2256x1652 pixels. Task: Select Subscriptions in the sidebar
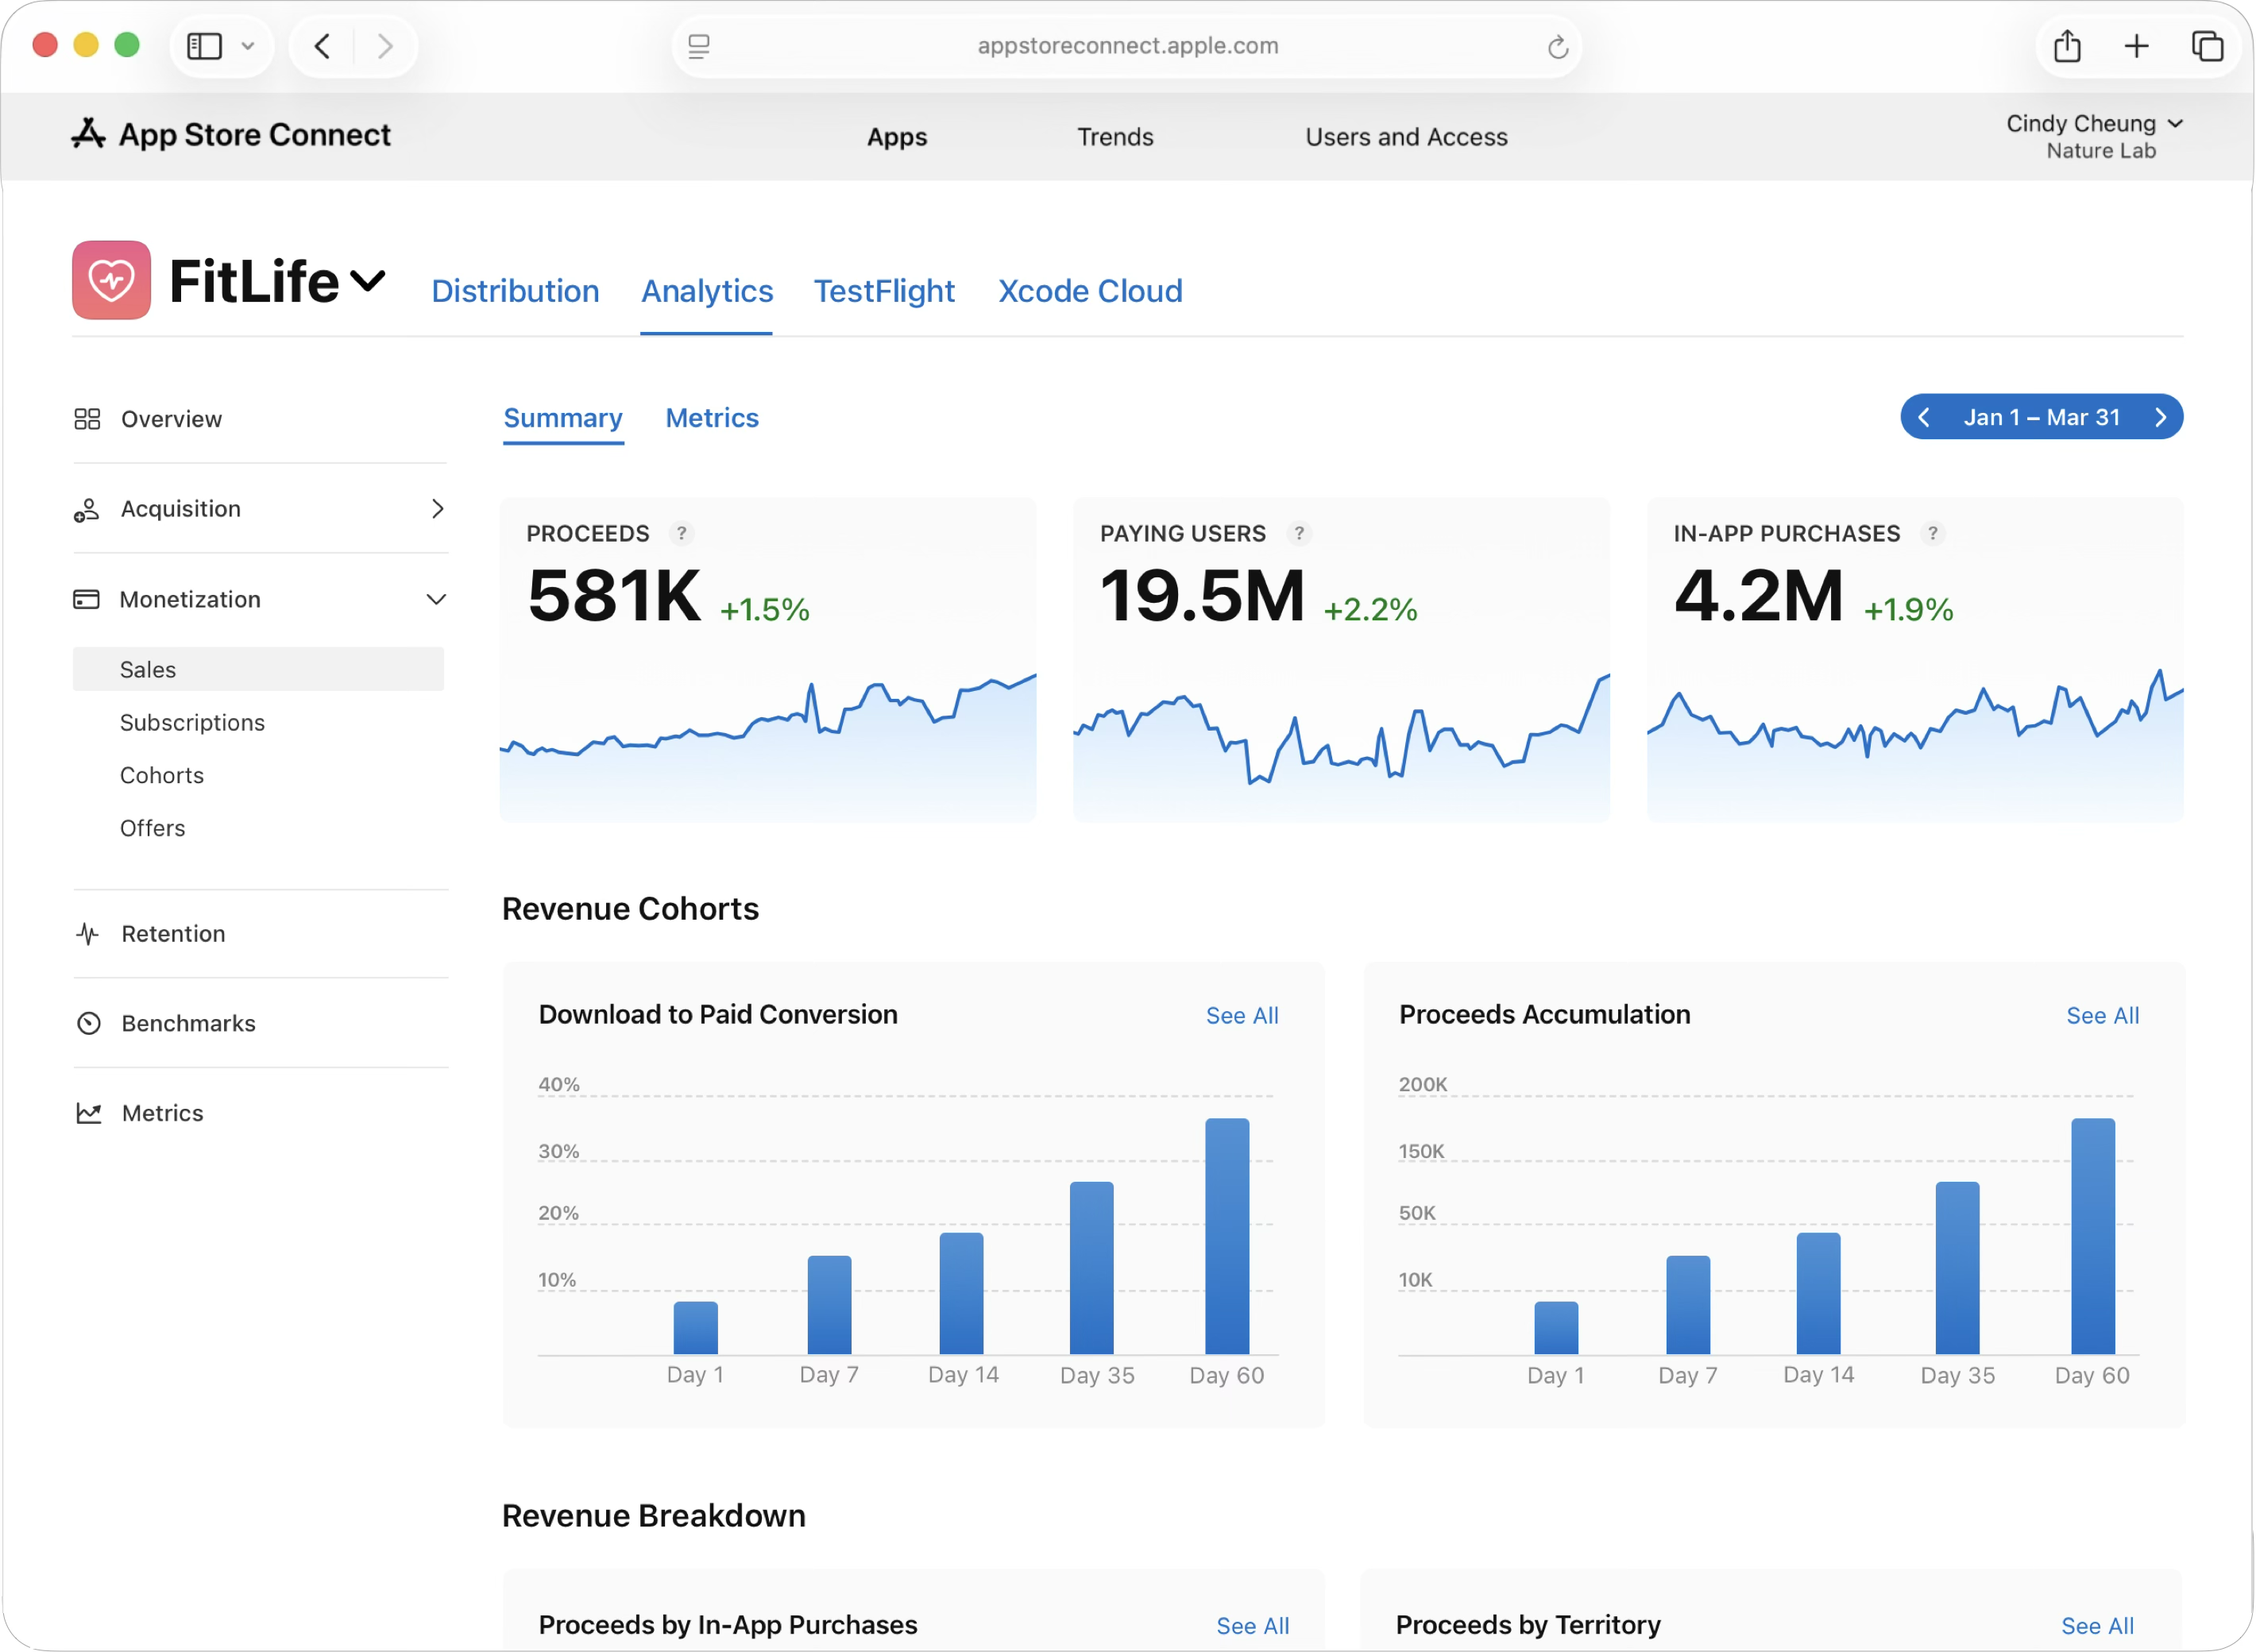(x=192, y=722)
